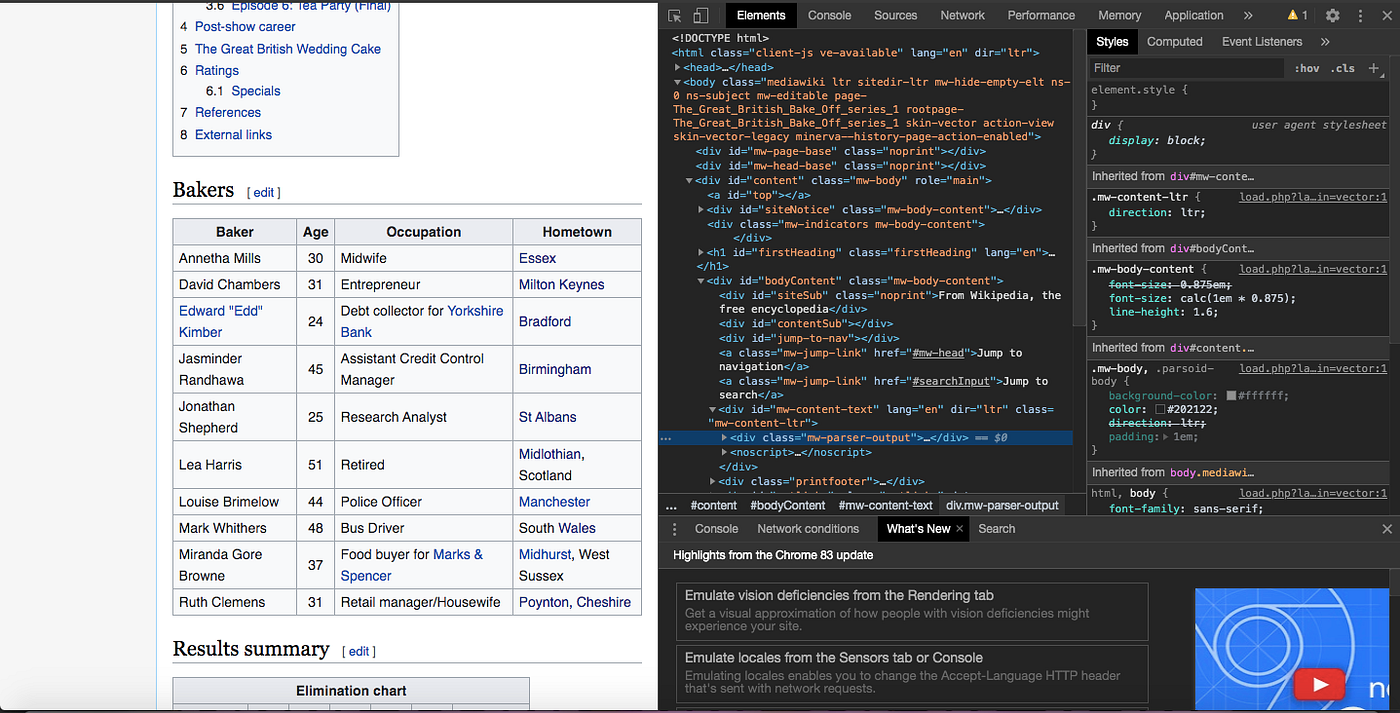Viewport: 1400px width, 713px height.
Task: Open the Milton Keynes link
Action: coord(561,284)
